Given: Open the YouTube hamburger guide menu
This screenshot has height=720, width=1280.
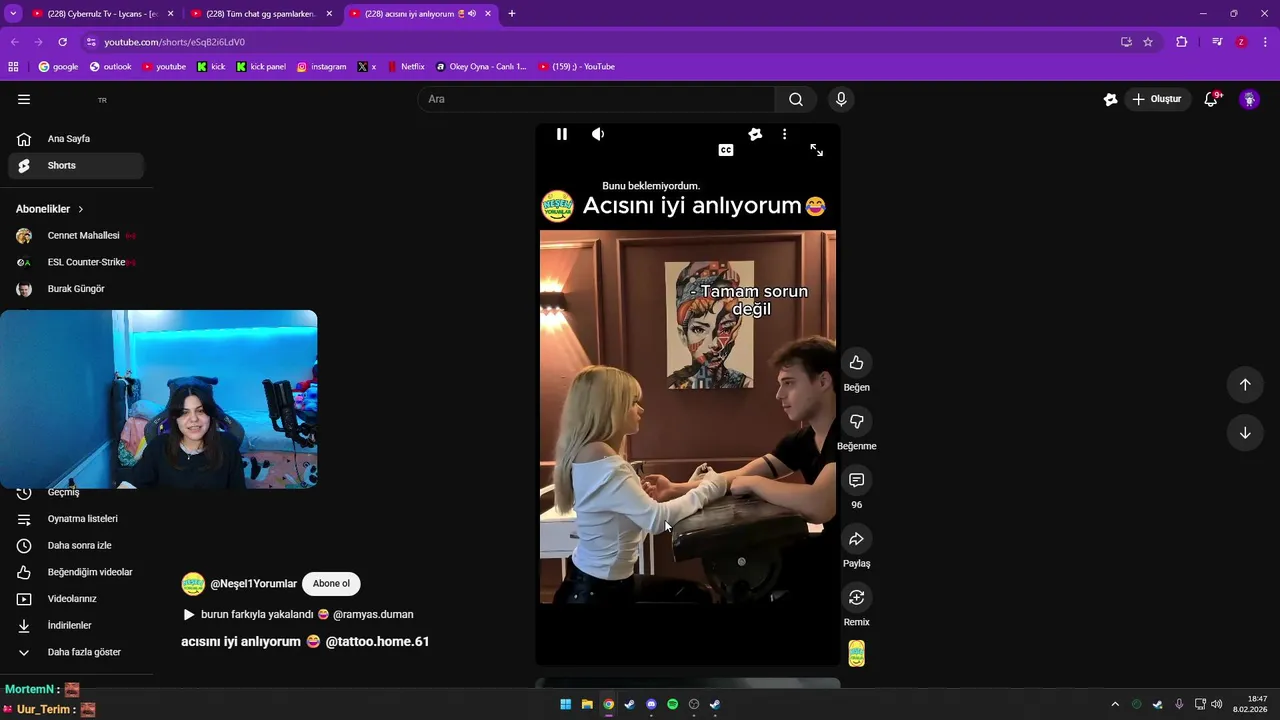Looking at the screenshot, I should (24, 99).
